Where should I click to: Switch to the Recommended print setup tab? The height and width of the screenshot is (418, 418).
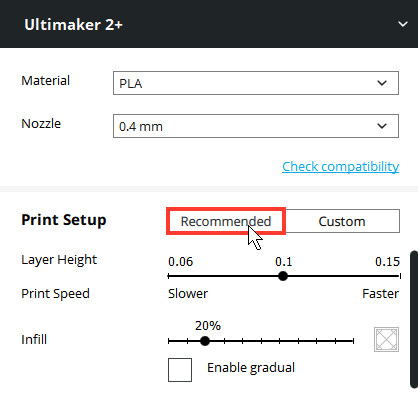[226, 221]
